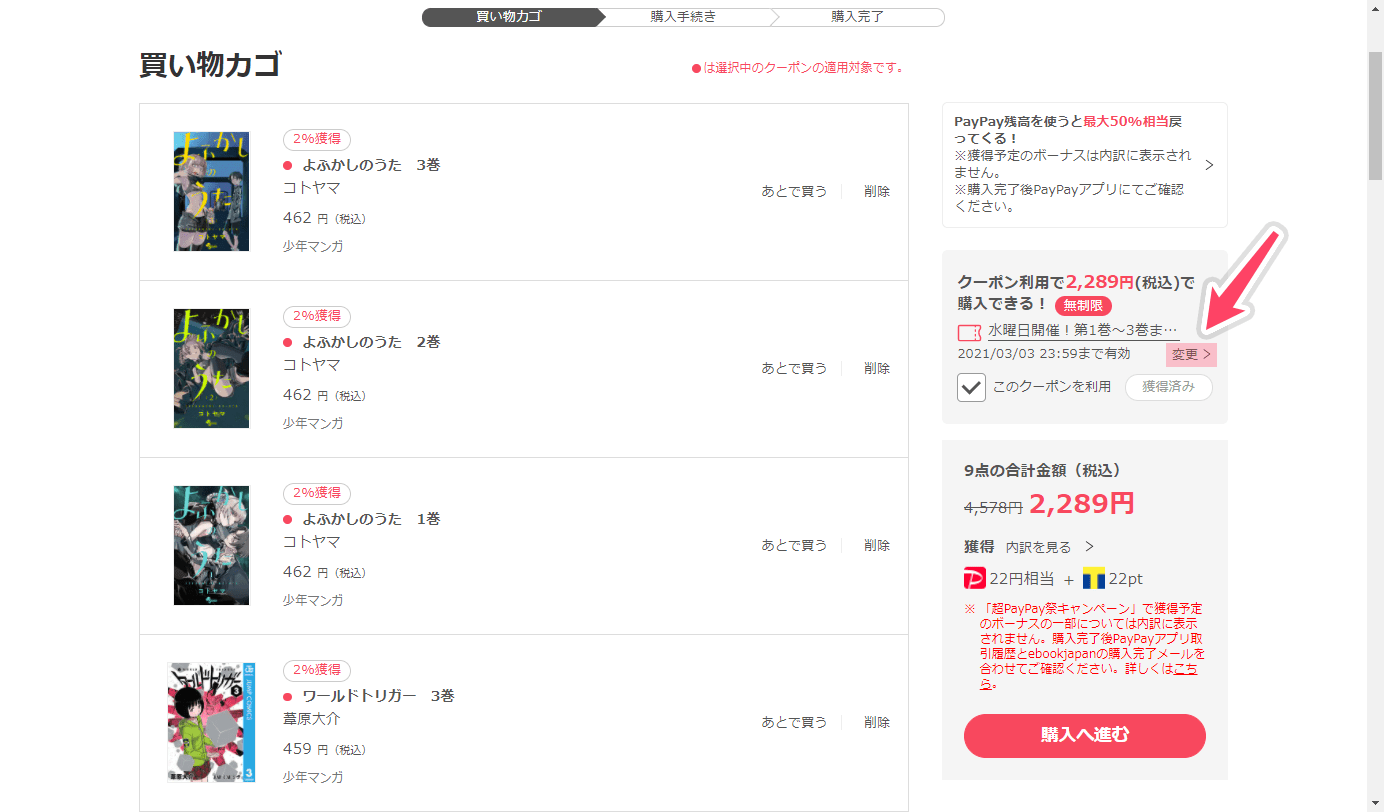Viewport: 1384px width, 812px height.
Task: Open よふかしのうた 1巻 cover thumbnail
Action: (211, 545)
